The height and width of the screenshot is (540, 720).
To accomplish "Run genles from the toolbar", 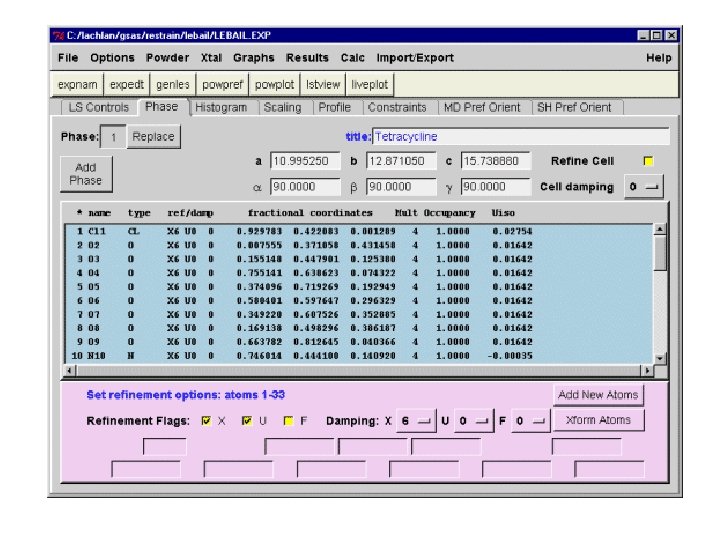I will point(173,85).
